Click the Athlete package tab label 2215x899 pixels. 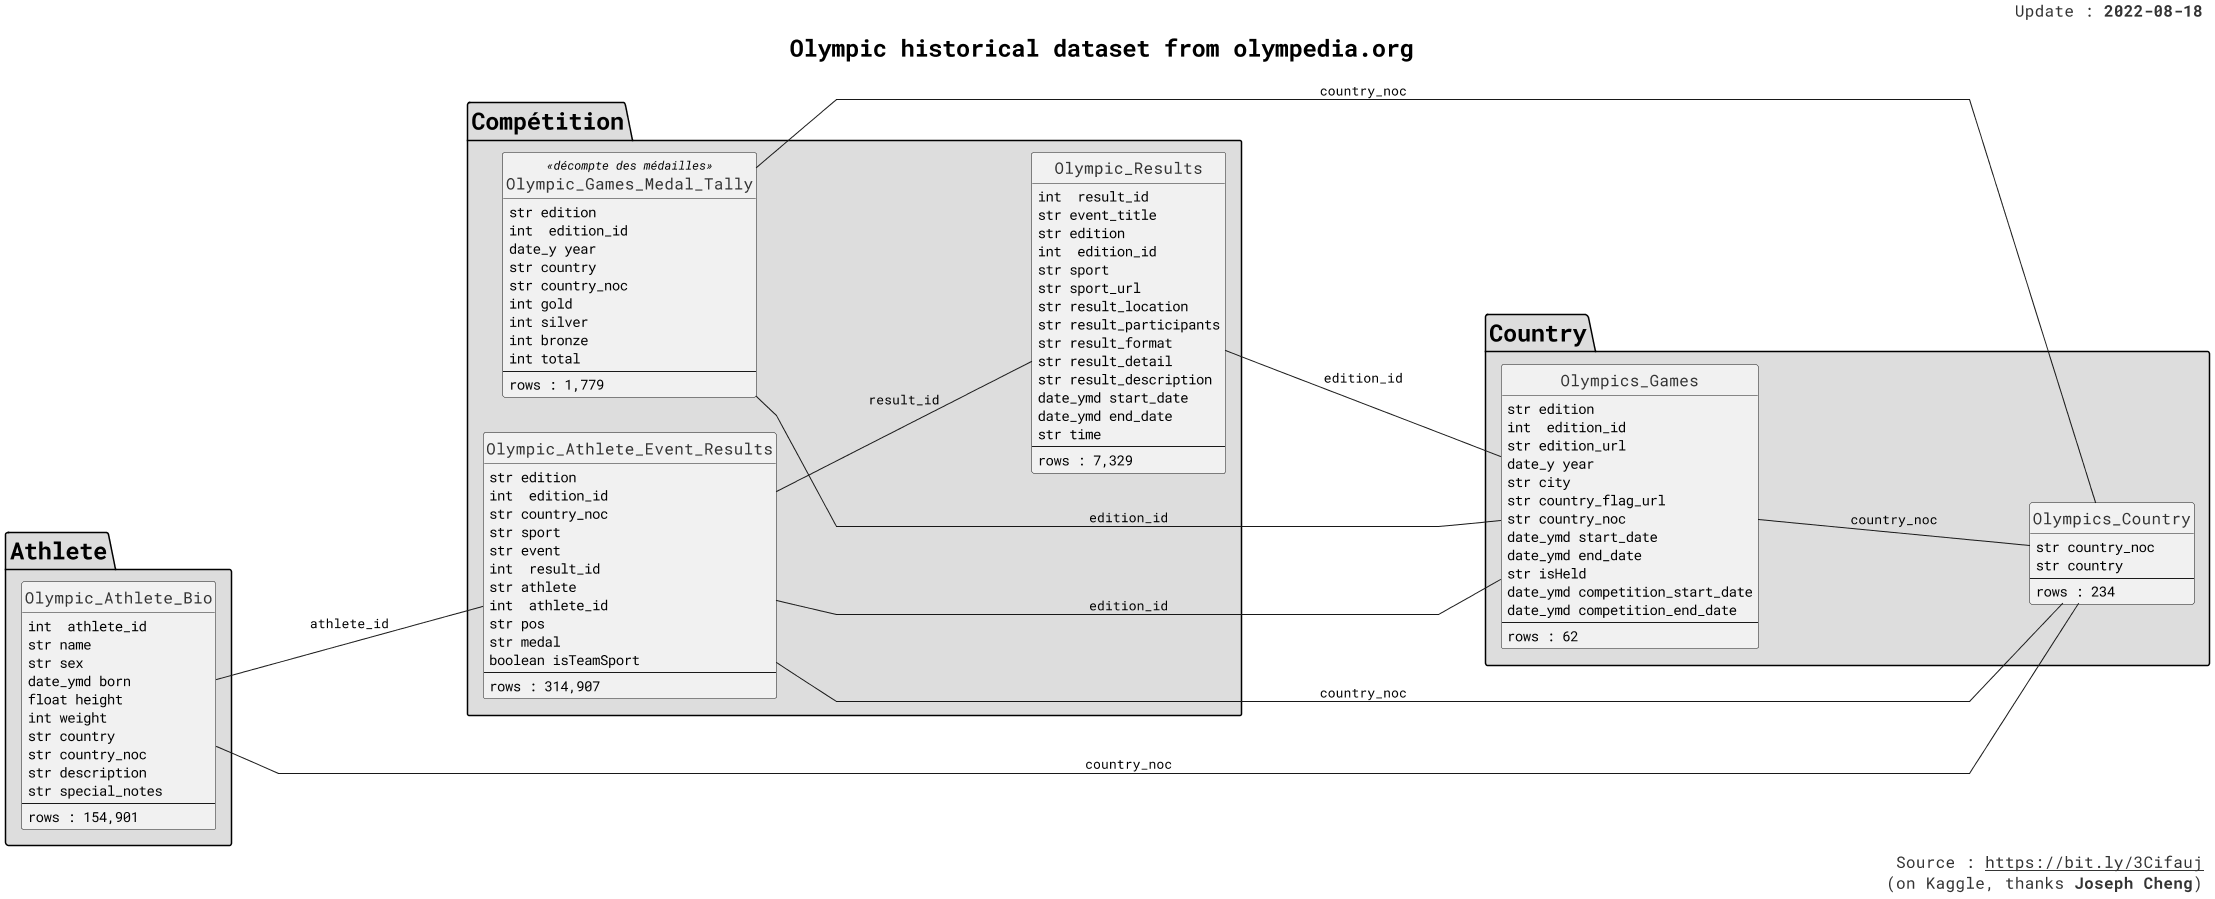click(x=58, y=551)
